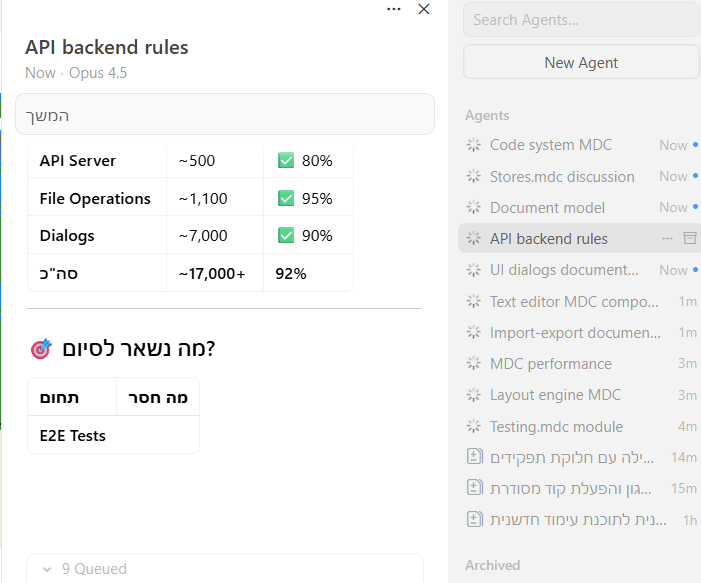Click the New Agent button
Viewport: 701px width, 583px height.
581,62
